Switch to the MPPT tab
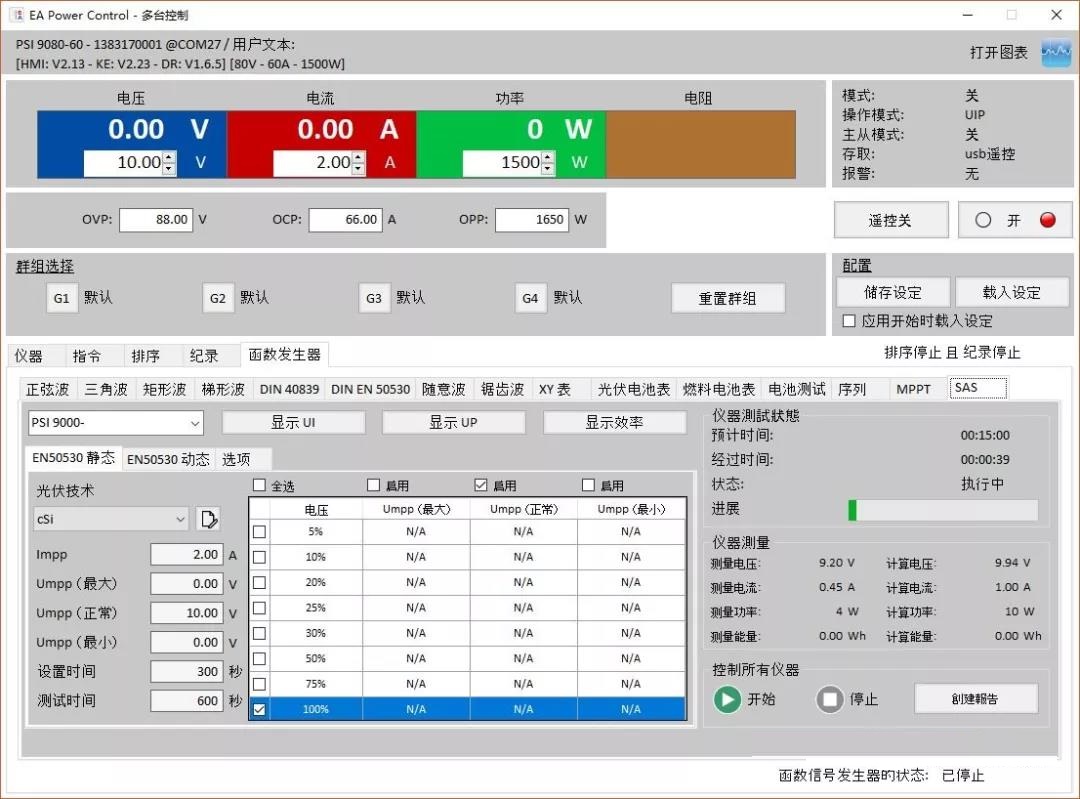Image resolution: width=1080 pixels, height=799 pixels. pos(912,389)
